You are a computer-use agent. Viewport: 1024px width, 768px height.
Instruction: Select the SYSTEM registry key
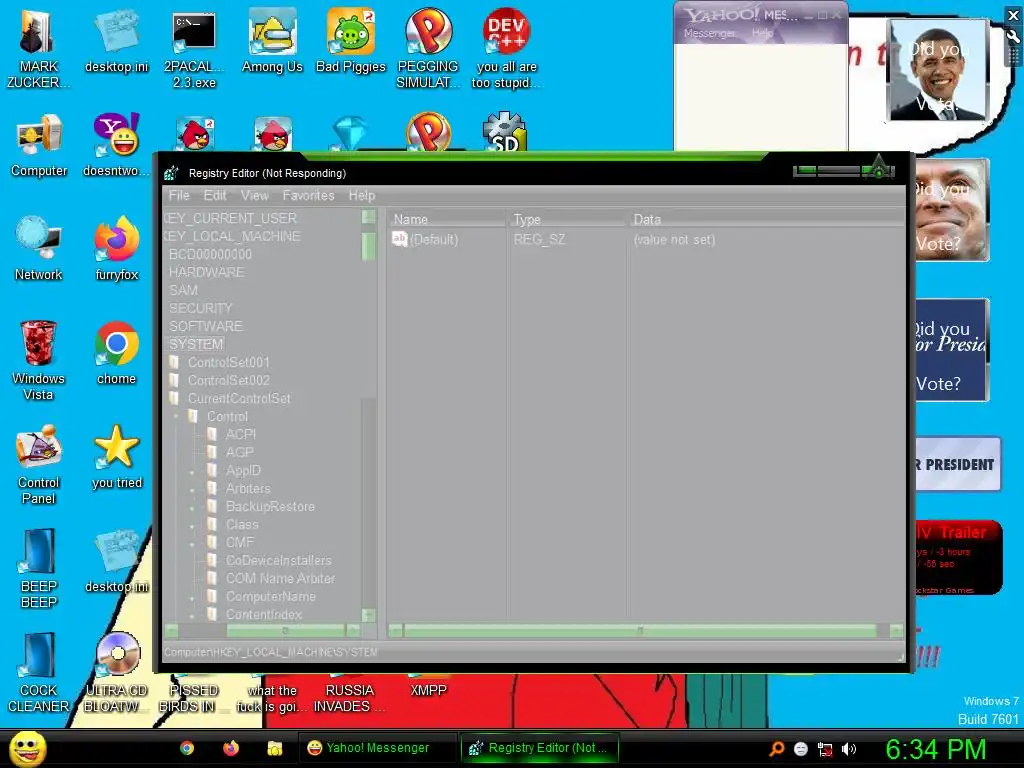(196, 344)
